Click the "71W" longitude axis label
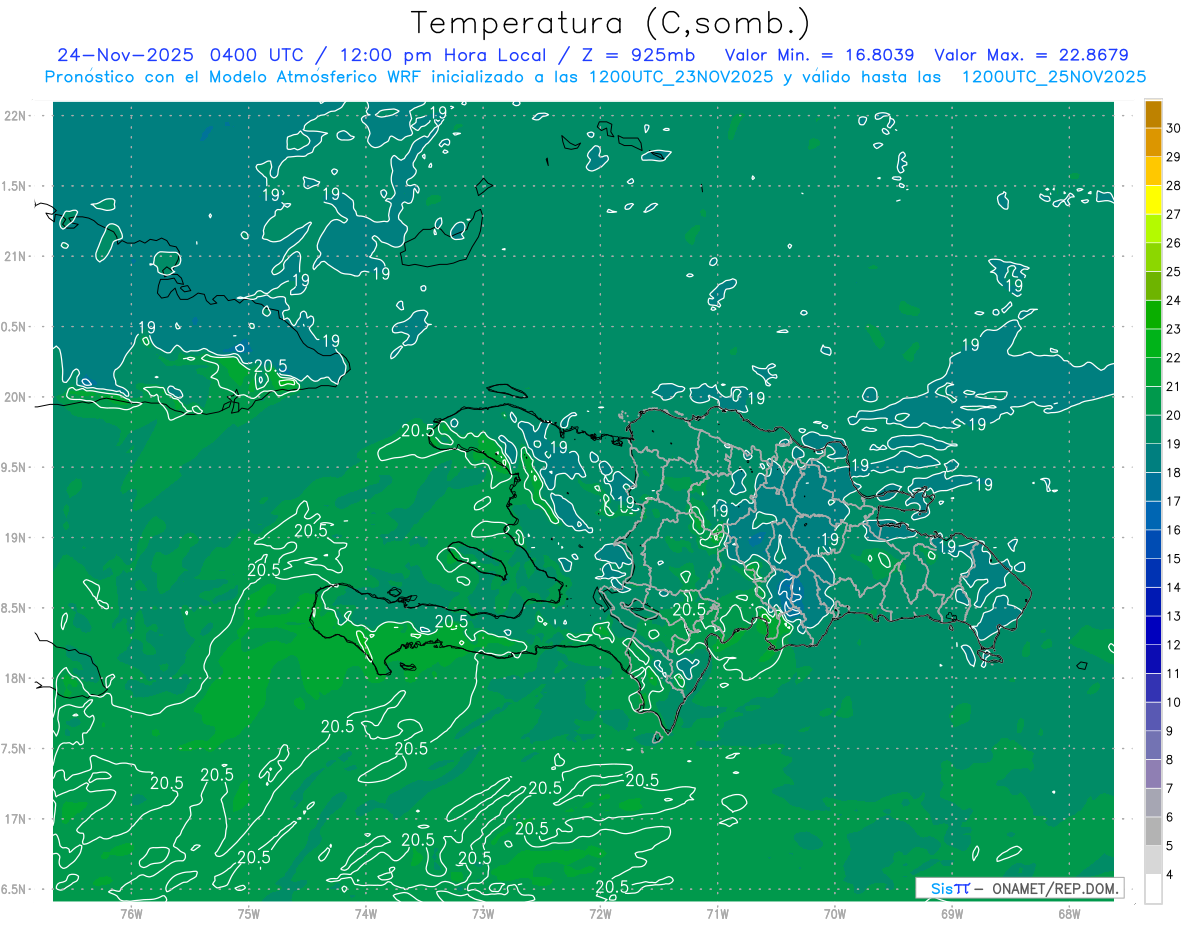 (x=717, y=913)
